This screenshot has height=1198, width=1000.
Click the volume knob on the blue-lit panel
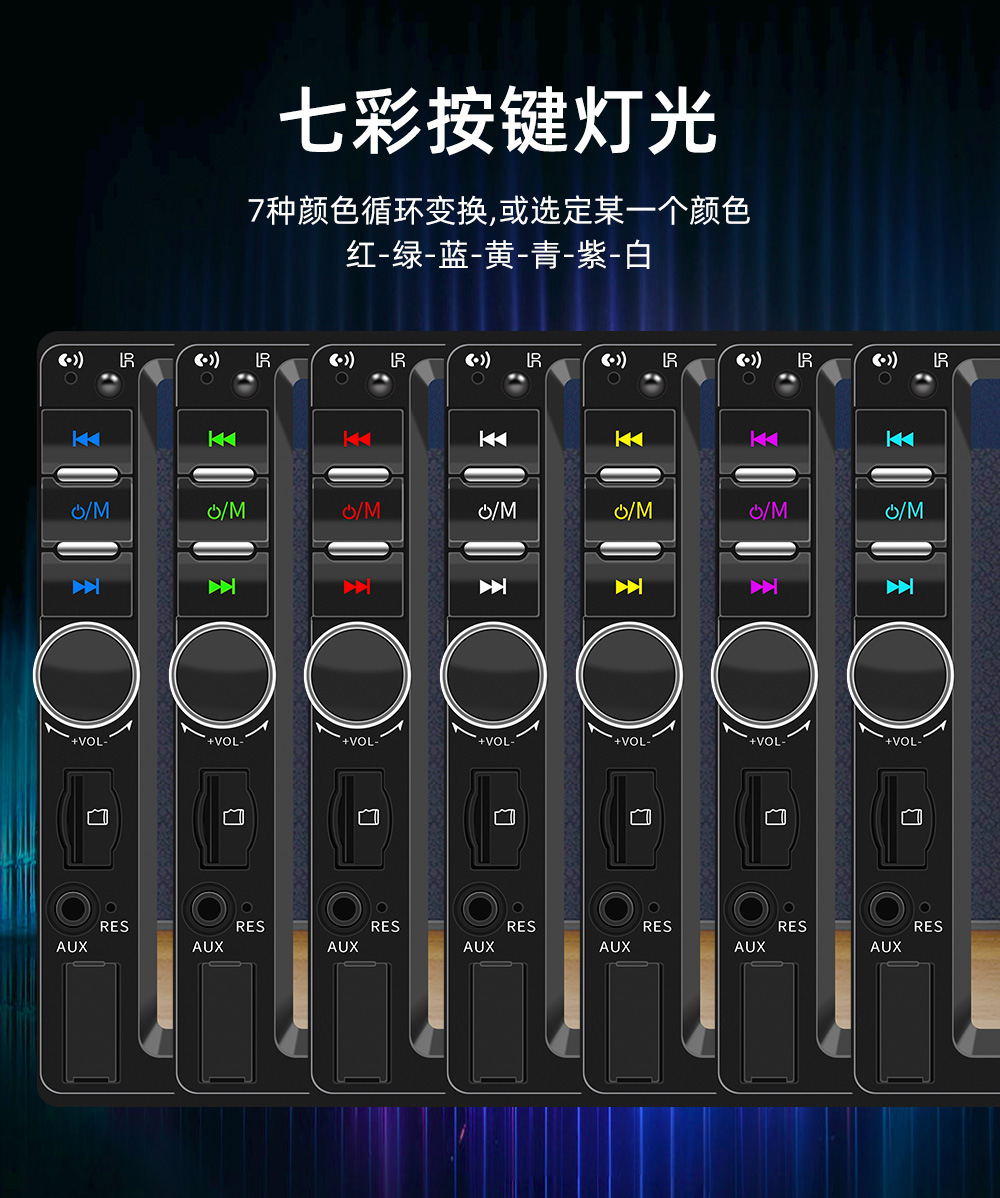pos(86,675)
